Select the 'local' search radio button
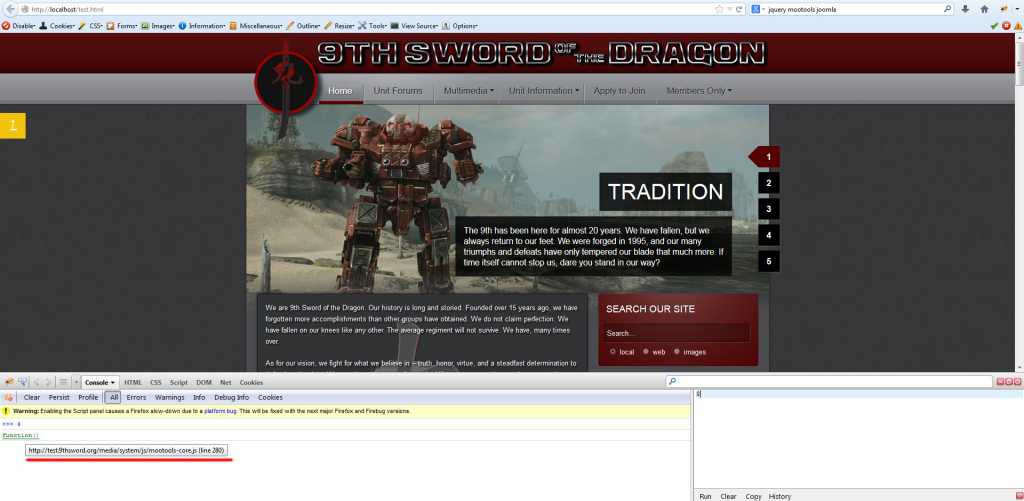 click(612, 352)
